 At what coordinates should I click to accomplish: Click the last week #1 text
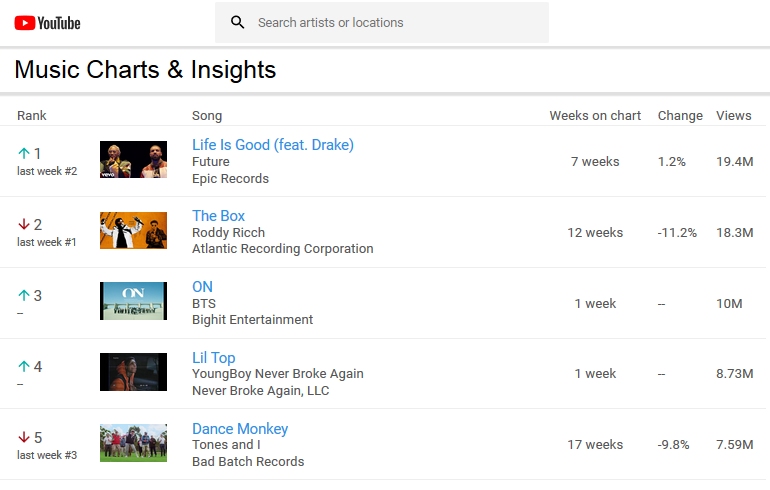[47, 242]
